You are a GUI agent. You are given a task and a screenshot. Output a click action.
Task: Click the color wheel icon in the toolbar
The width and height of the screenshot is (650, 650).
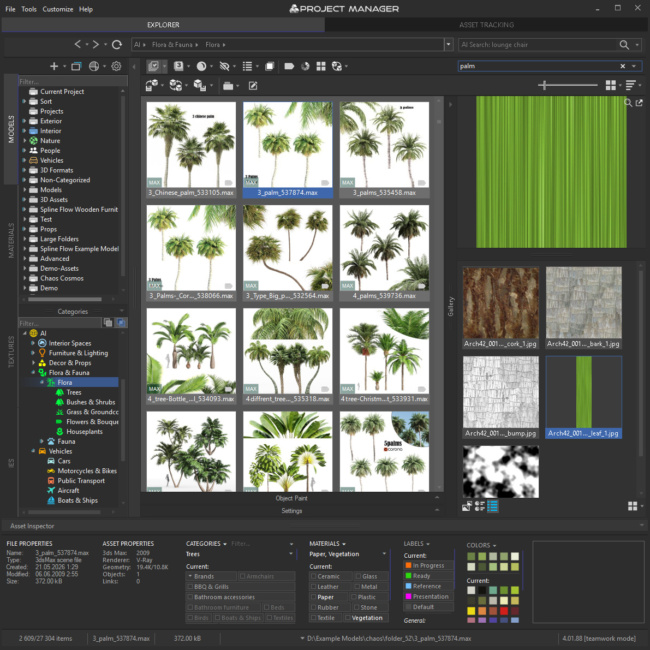click(x=305, y=66)
